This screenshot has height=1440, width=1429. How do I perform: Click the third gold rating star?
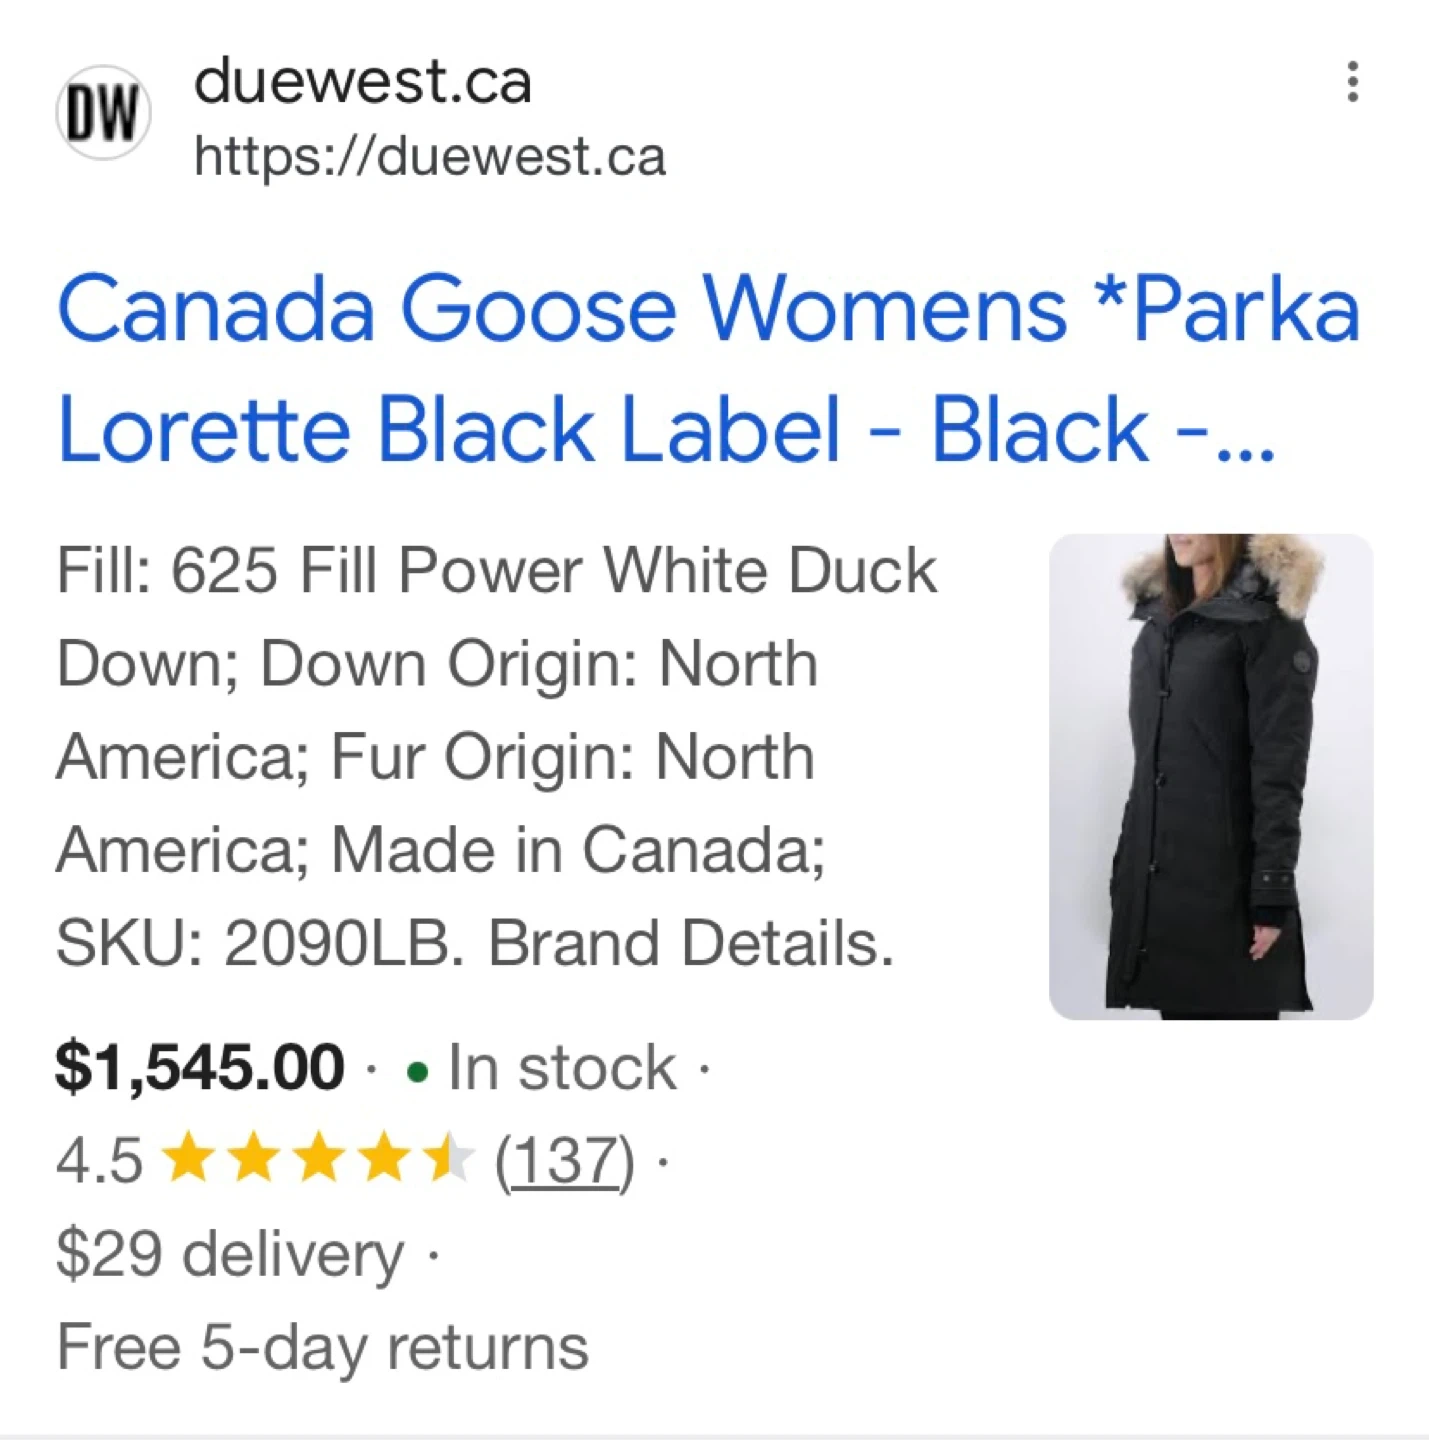pyautogui.click(x=319, y=1159)
